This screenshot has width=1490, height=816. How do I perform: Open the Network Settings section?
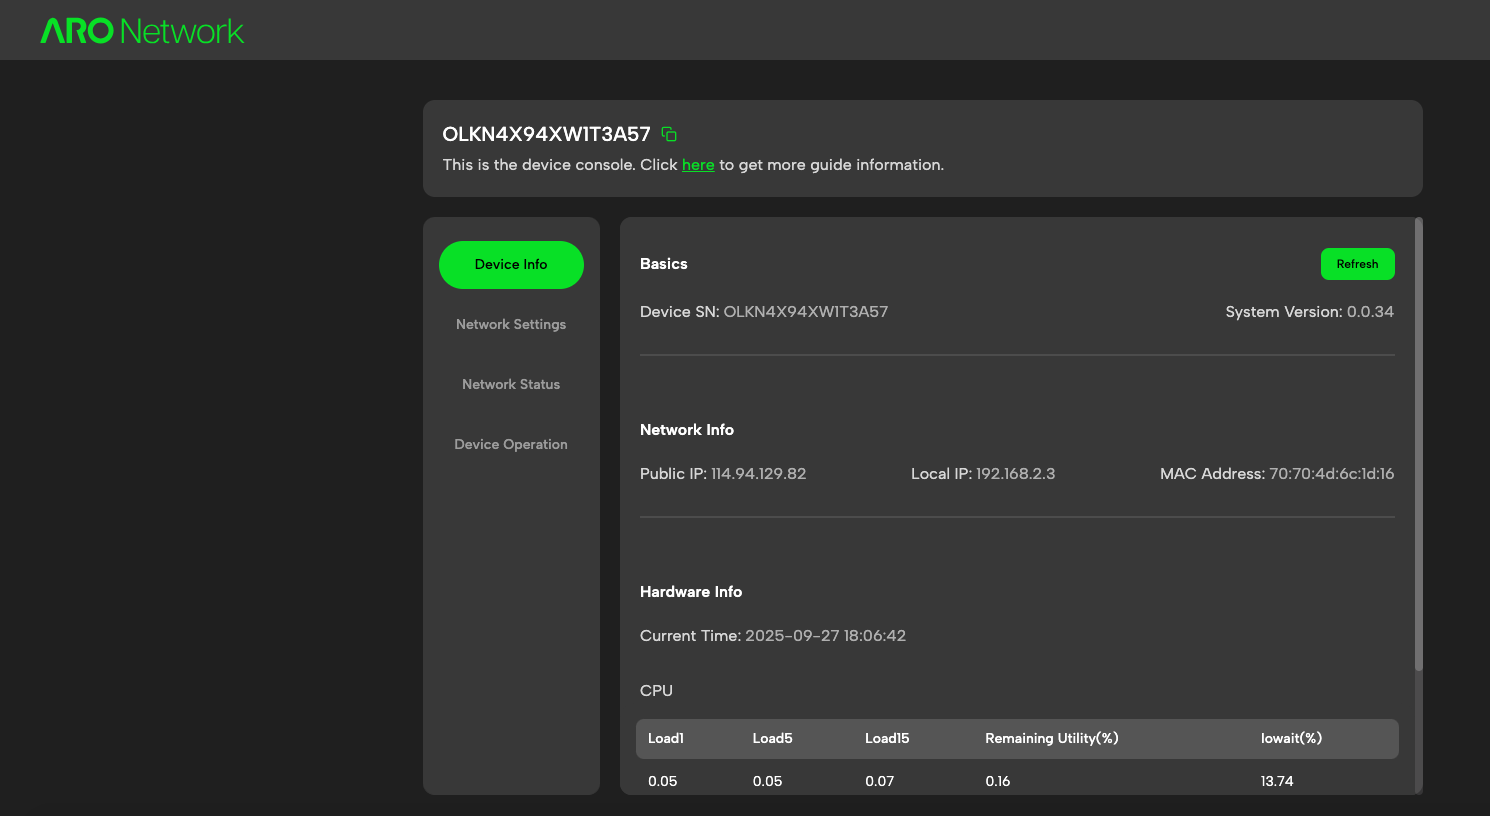pos(511,324)
